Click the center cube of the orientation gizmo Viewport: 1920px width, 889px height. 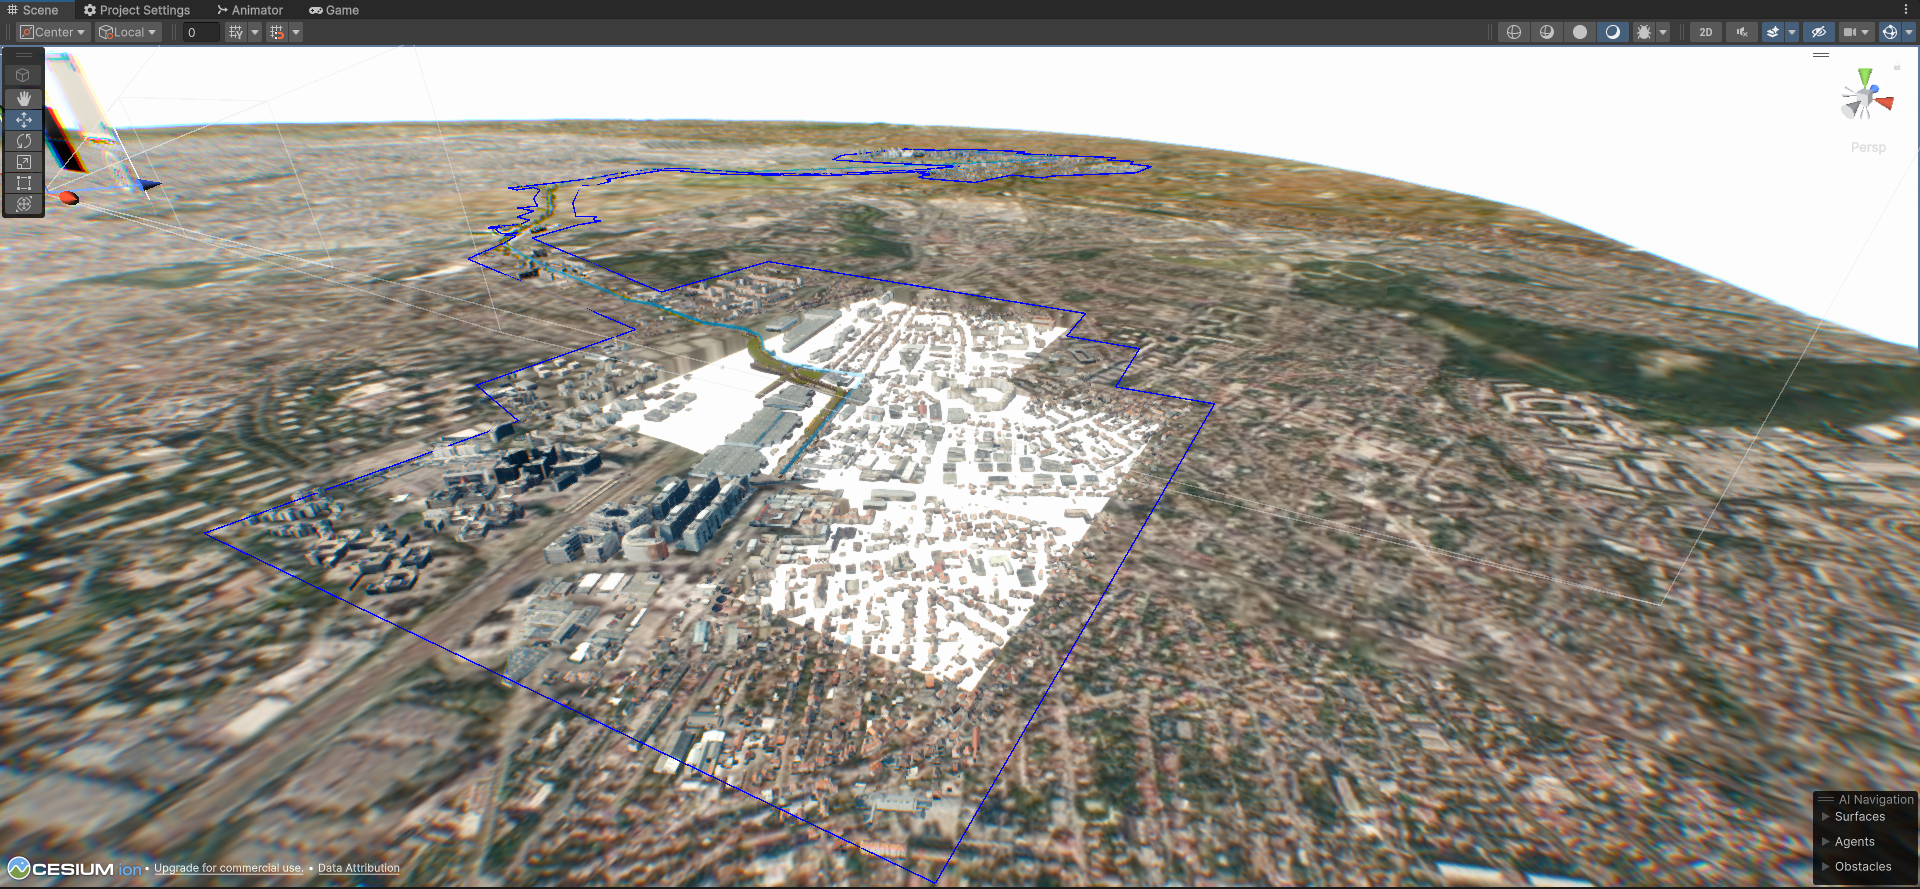[1866, 97]
